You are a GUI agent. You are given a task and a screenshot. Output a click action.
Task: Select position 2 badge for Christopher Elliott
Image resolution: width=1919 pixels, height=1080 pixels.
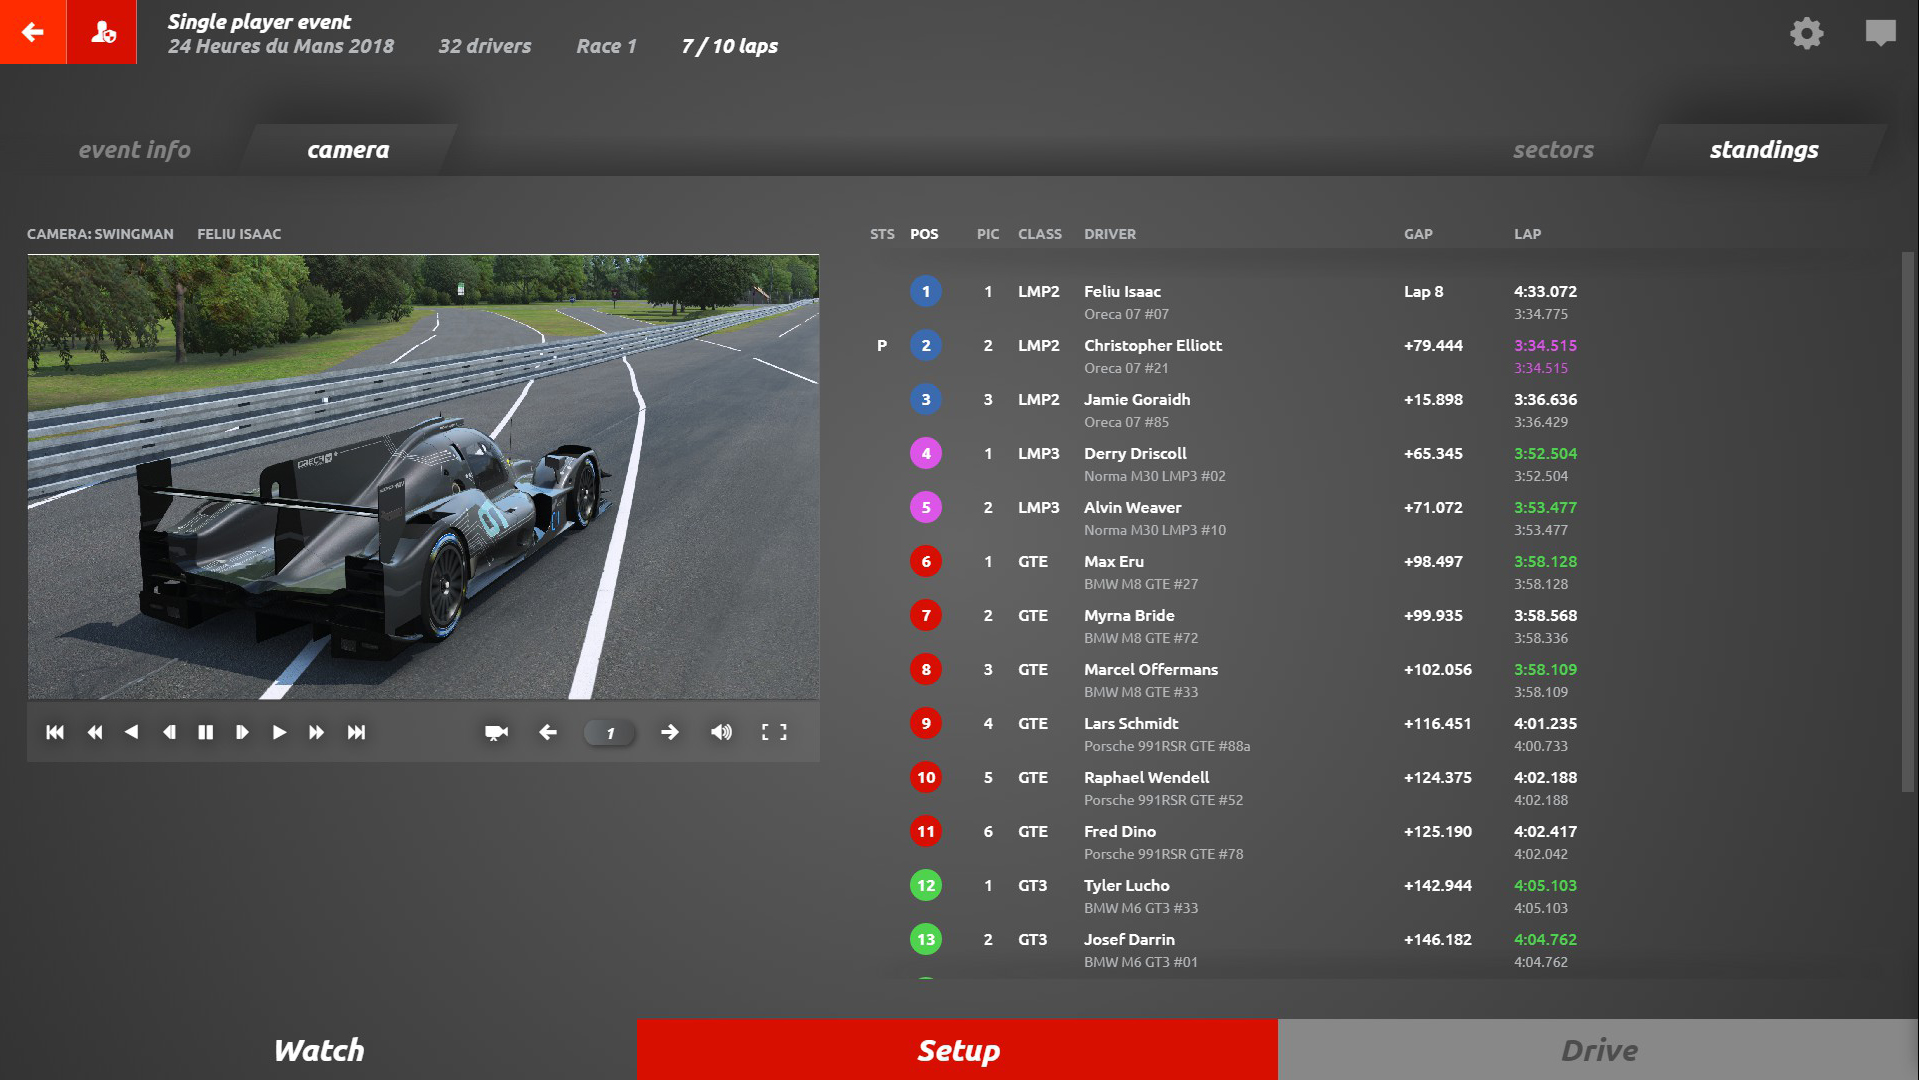click(926, 346)
